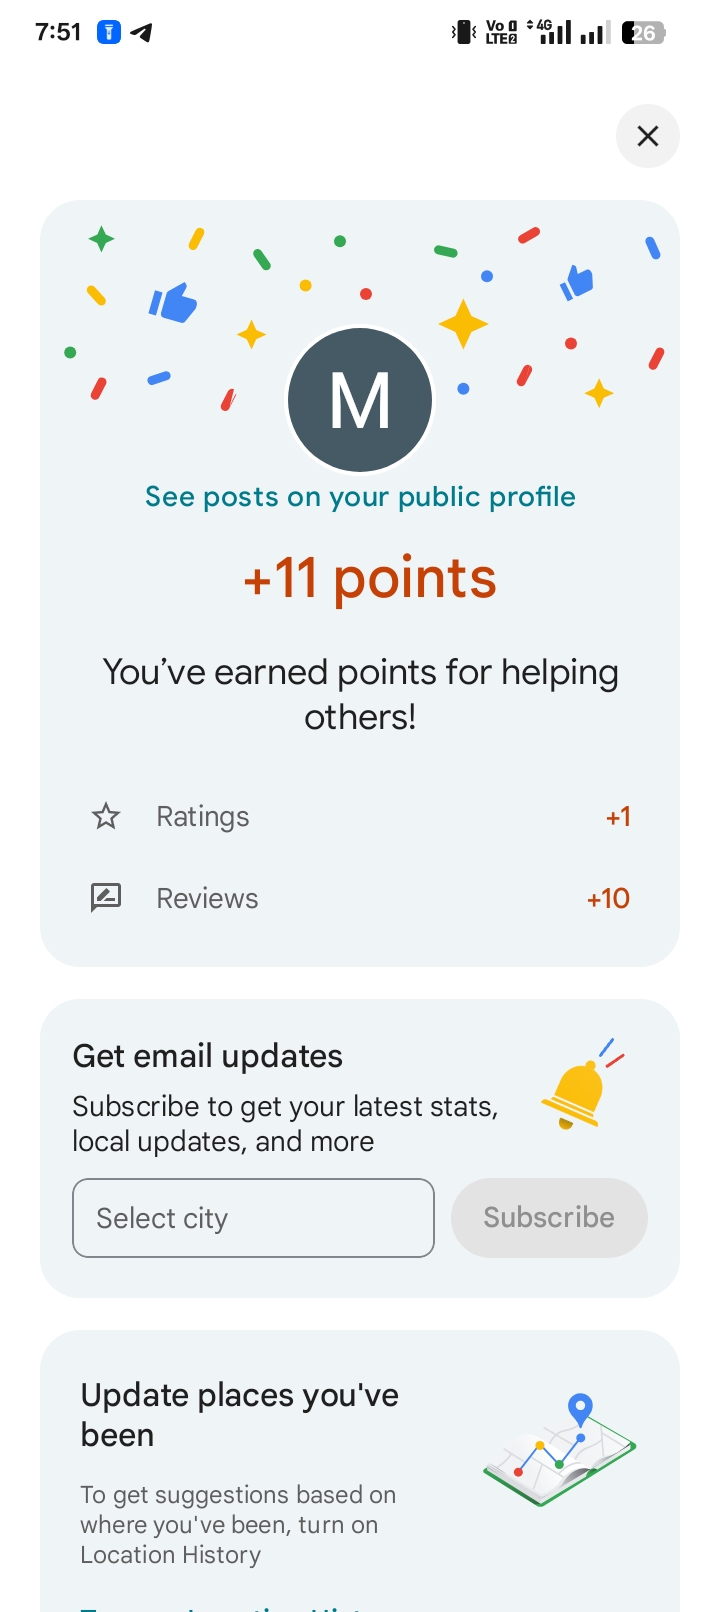Tap the Reviews +10 points value
Screen dimensions: 720x1612
click(608, 898)
